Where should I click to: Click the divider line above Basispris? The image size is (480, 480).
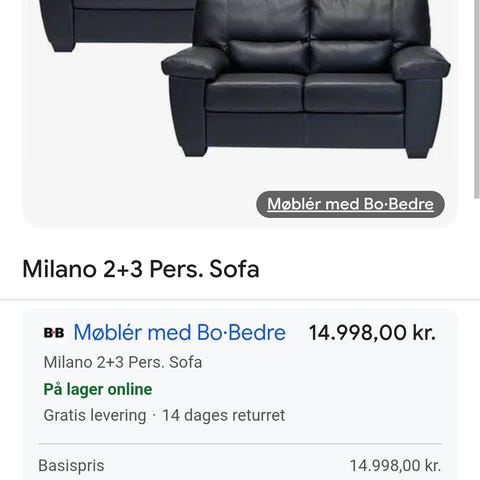(x=240, y=444)
